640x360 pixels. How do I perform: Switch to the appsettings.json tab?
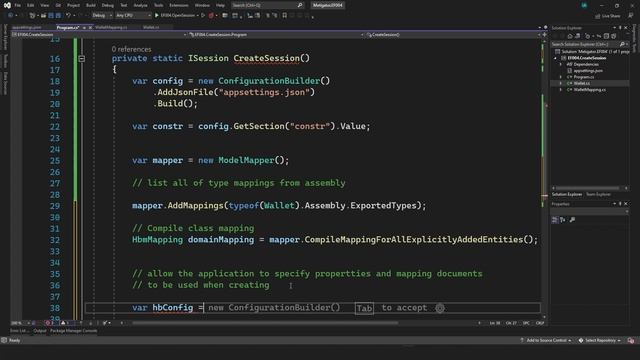pos(27,27)
